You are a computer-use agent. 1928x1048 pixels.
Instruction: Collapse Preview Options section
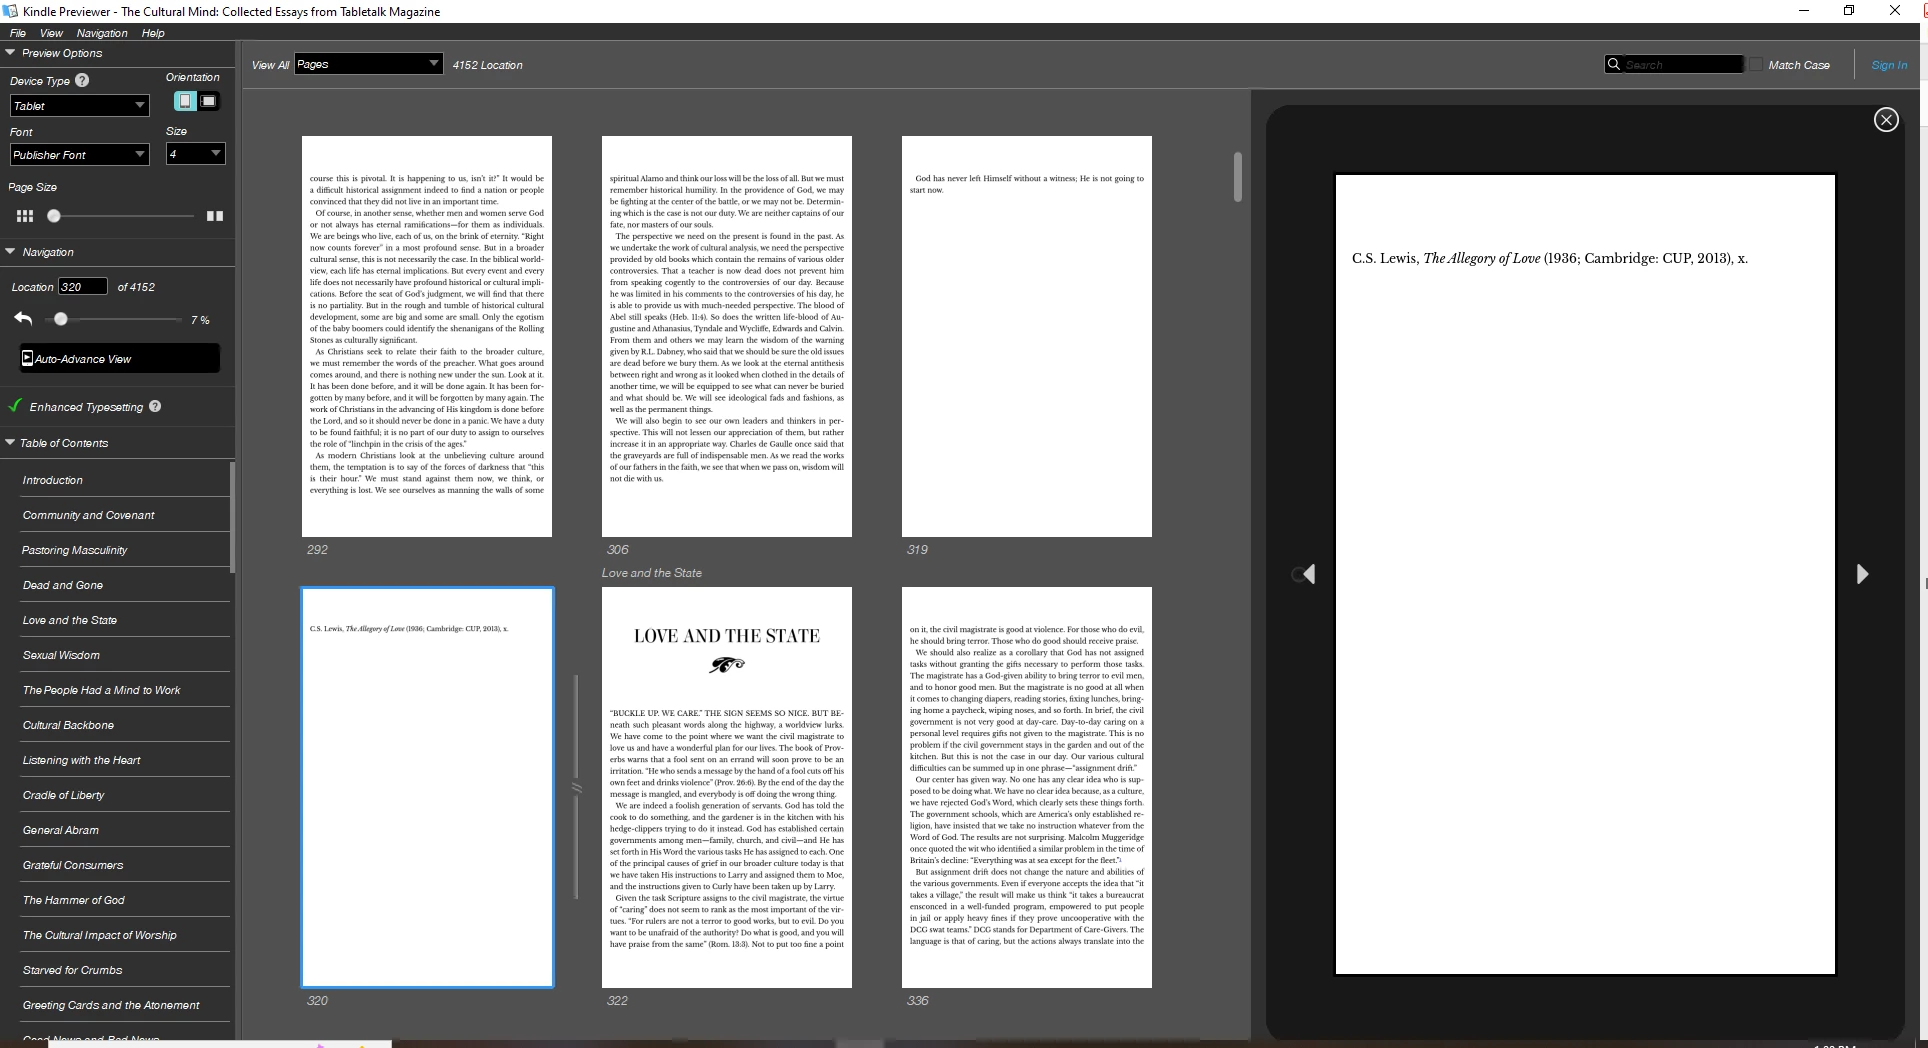[10, 53]
